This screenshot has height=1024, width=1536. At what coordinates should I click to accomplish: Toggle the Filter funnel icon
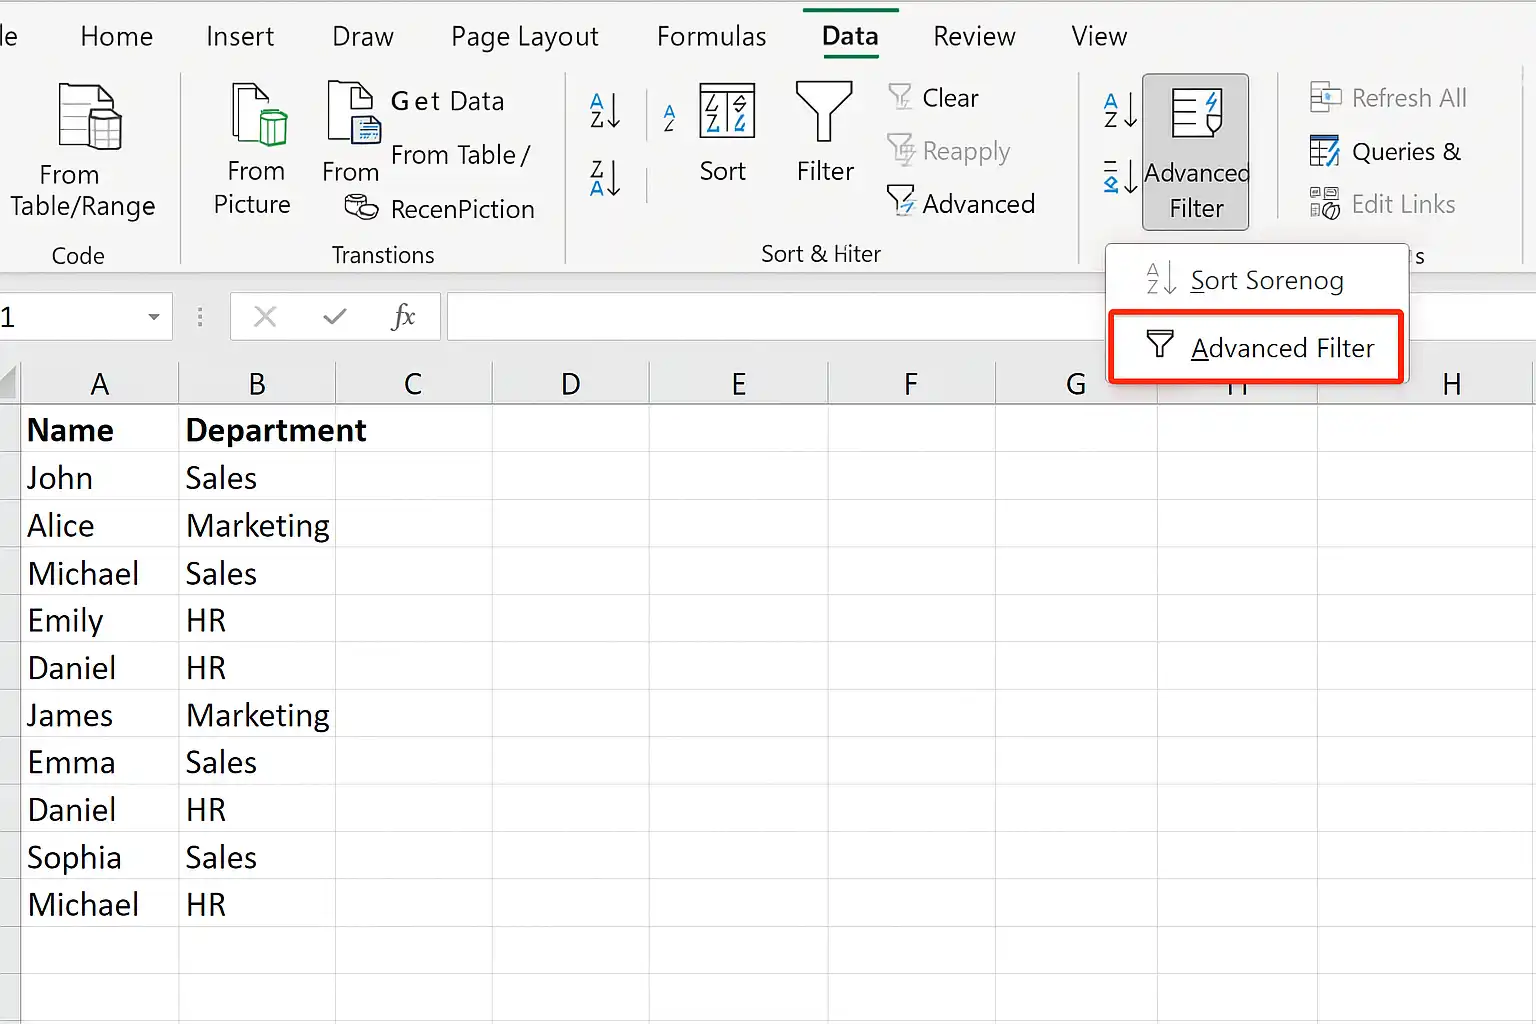coord(824,111)
